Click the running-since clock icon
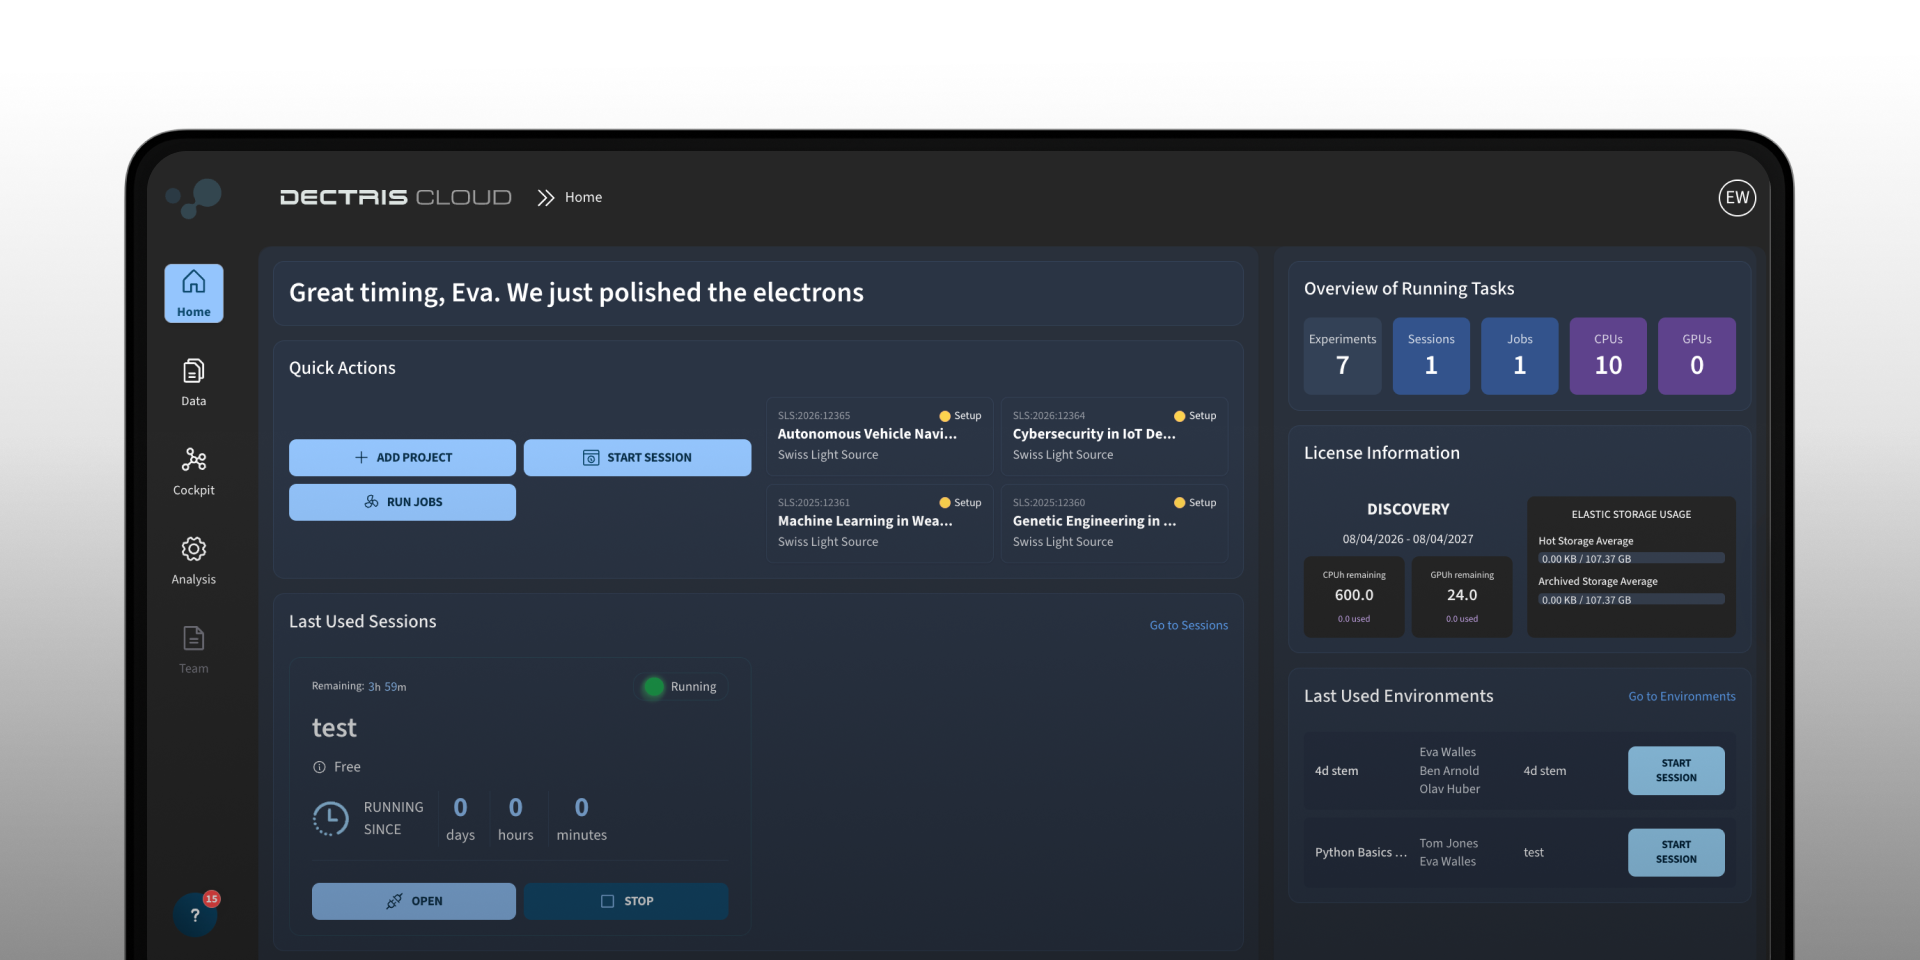 click(x=330, y=818)
